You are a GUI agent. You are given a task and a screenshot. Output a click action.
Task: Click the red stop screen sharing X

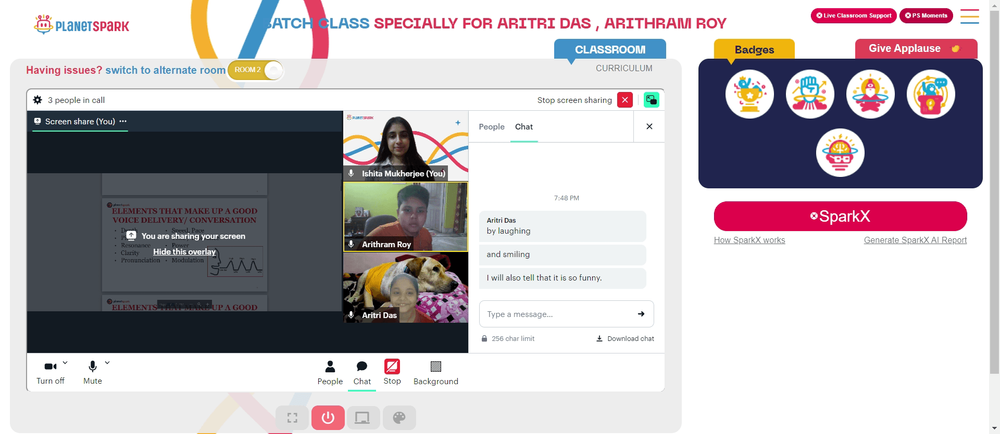625,100
